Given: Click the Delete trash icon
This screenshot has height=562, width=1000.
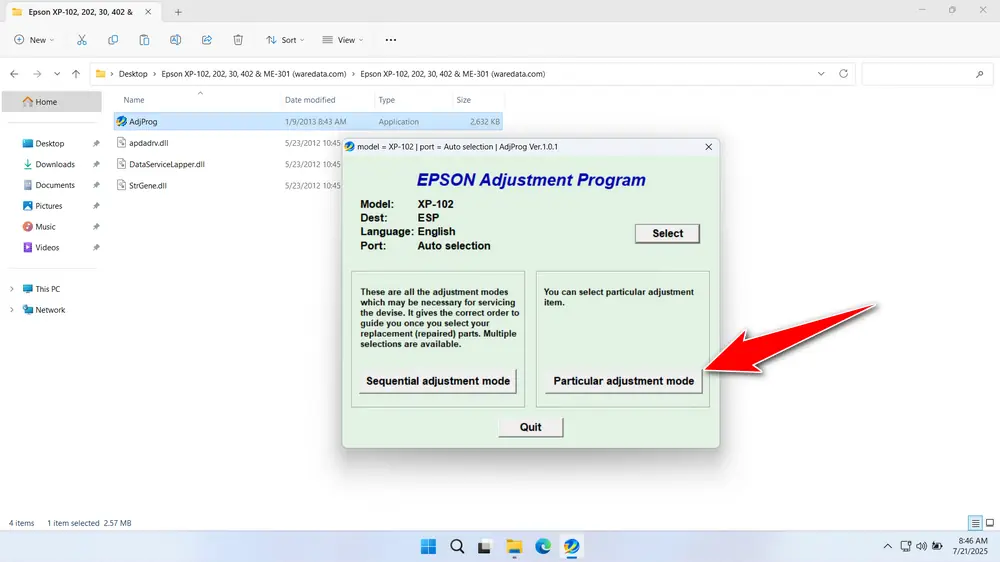Looking at the screenshot, I should (238, 40).
